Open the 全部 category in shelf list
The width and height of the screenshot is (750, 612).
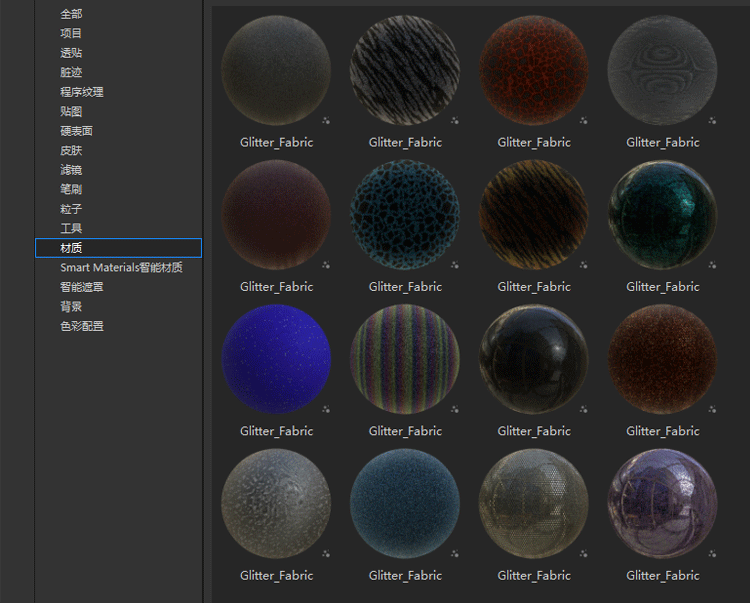(71, 14)
